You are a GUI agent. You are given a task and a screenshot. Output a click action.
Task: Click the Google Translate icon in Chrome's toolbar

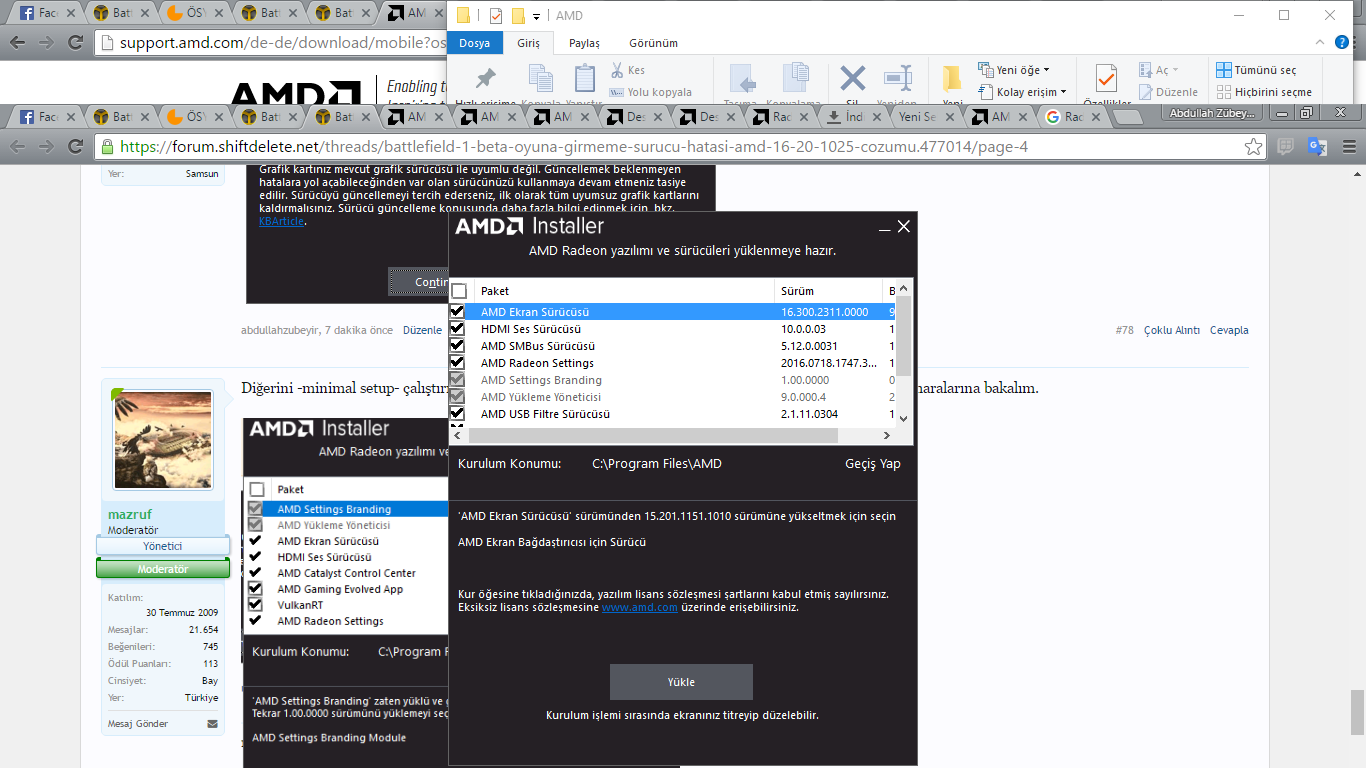pyautogui.click(x=1317, y=147)
